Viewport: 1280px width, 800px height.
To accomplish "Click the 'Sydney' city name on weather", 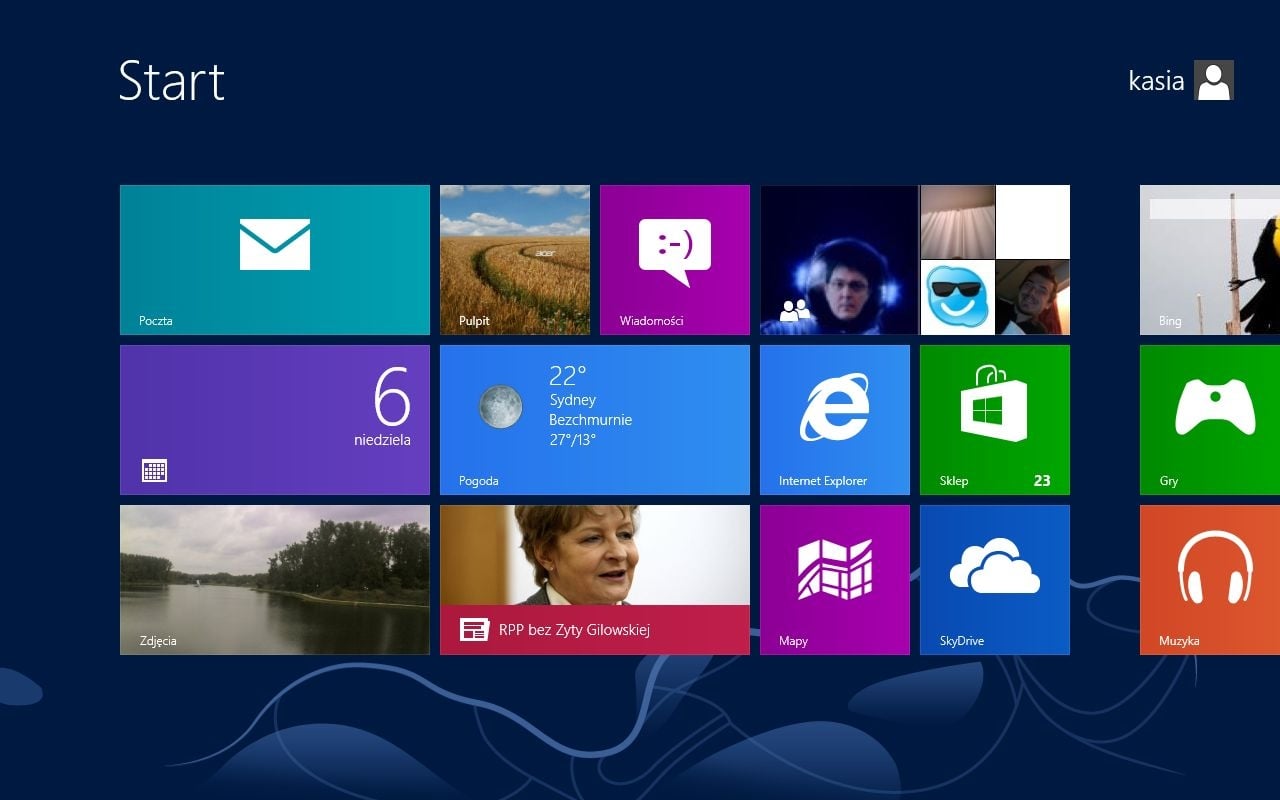I will [572, 400].
